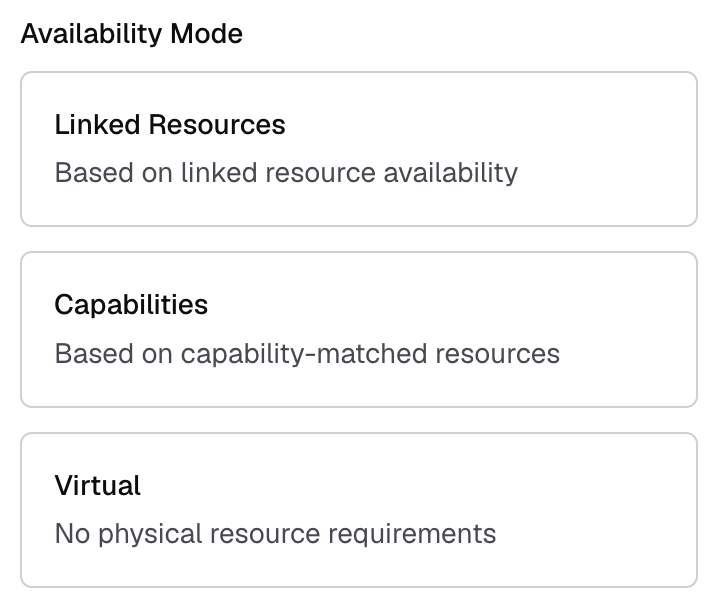Set availability to capability-matched resources
The image size is (716, 602).
(358, 329)
